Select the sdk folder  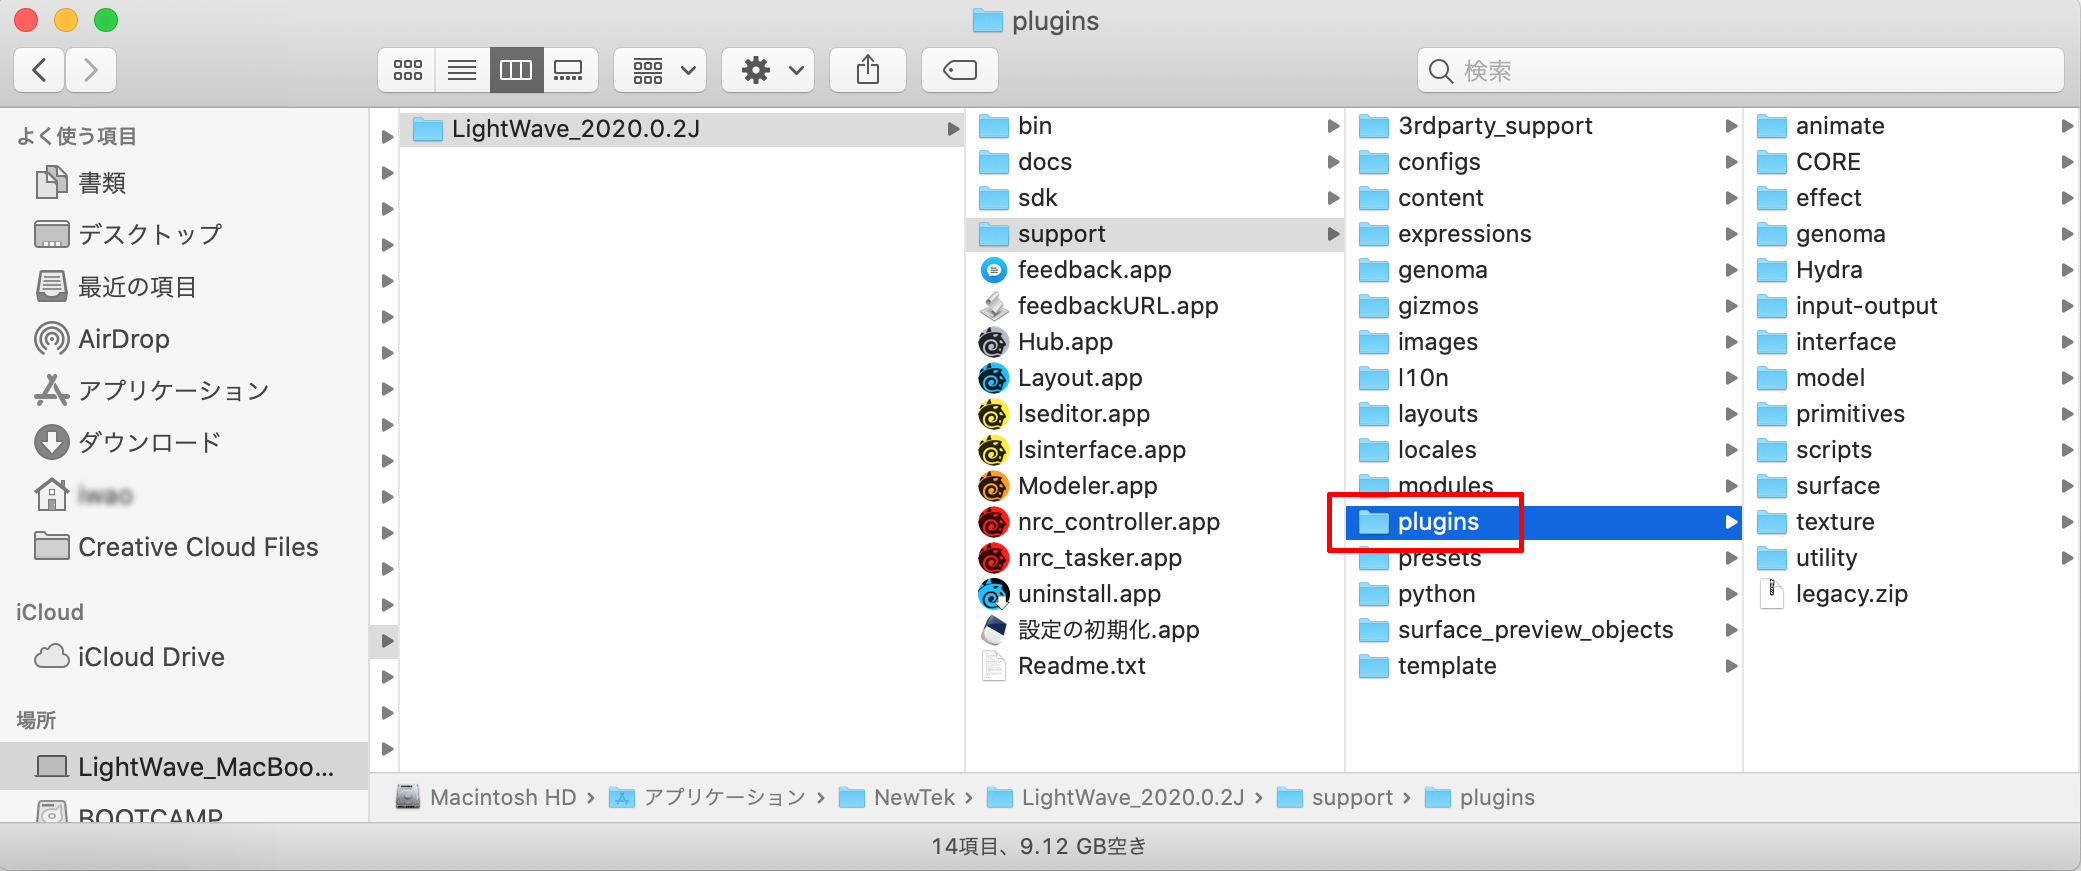tap(1155, 198)
